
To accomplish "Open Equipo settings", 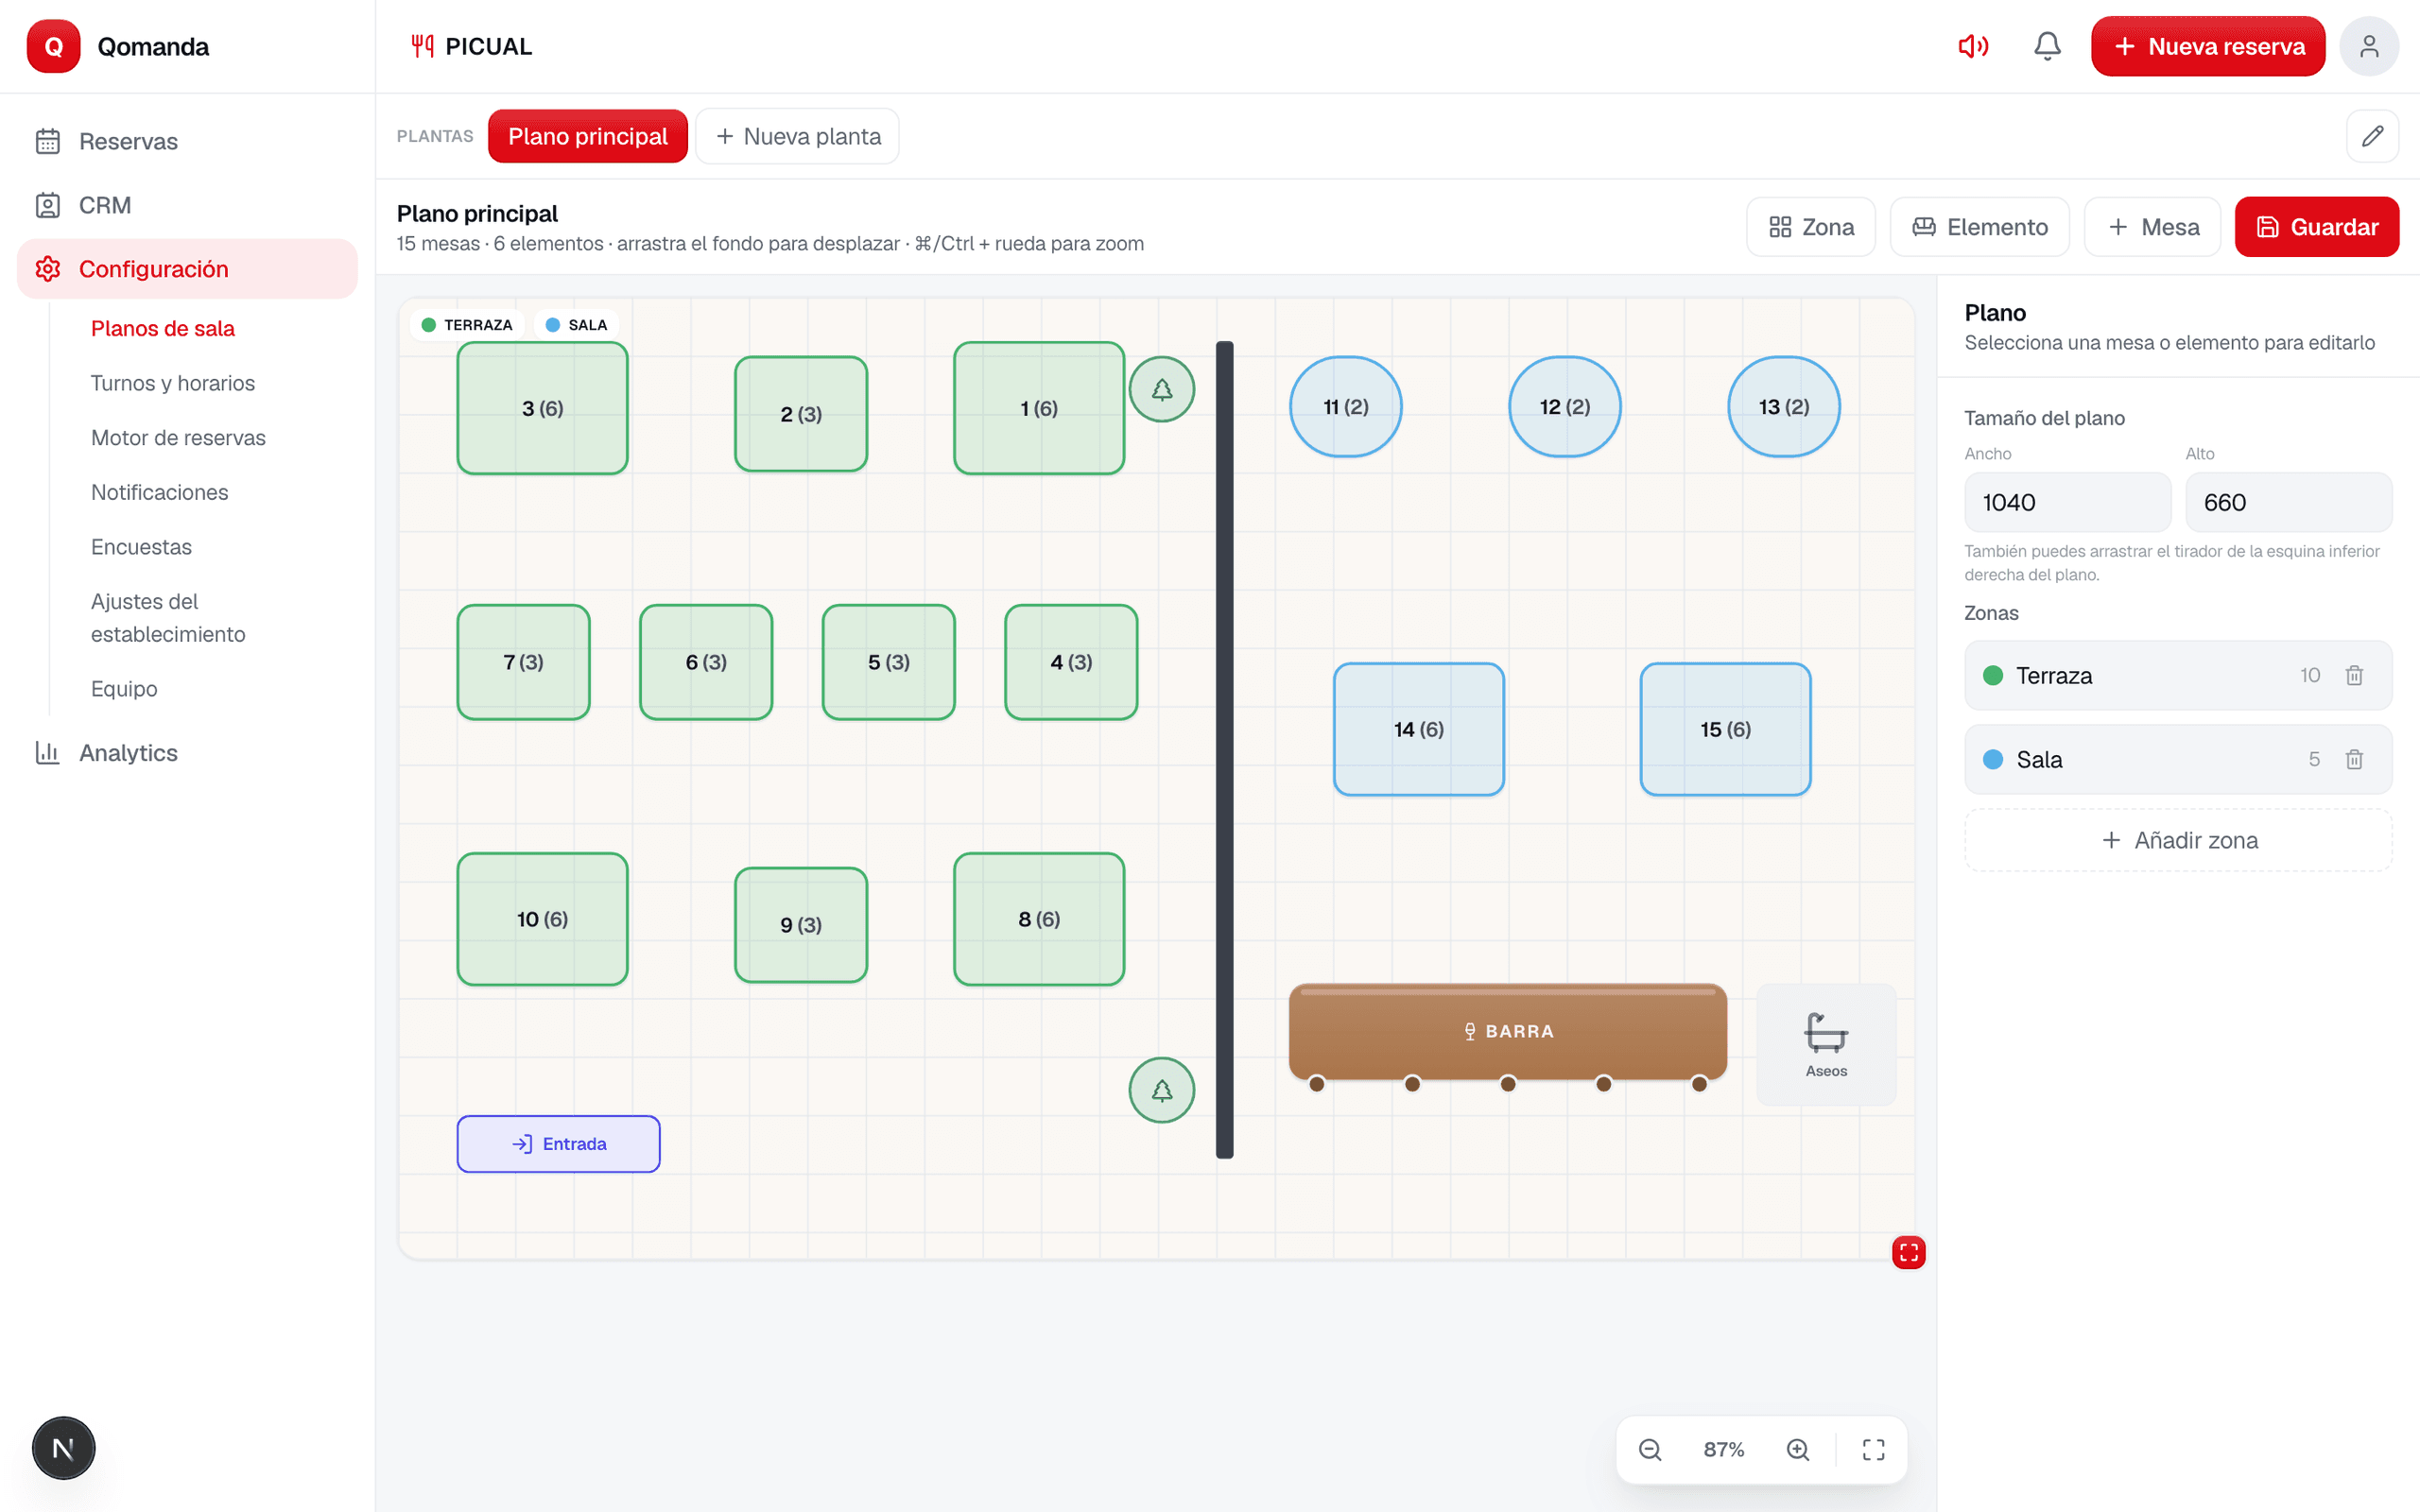I will 124,689.
